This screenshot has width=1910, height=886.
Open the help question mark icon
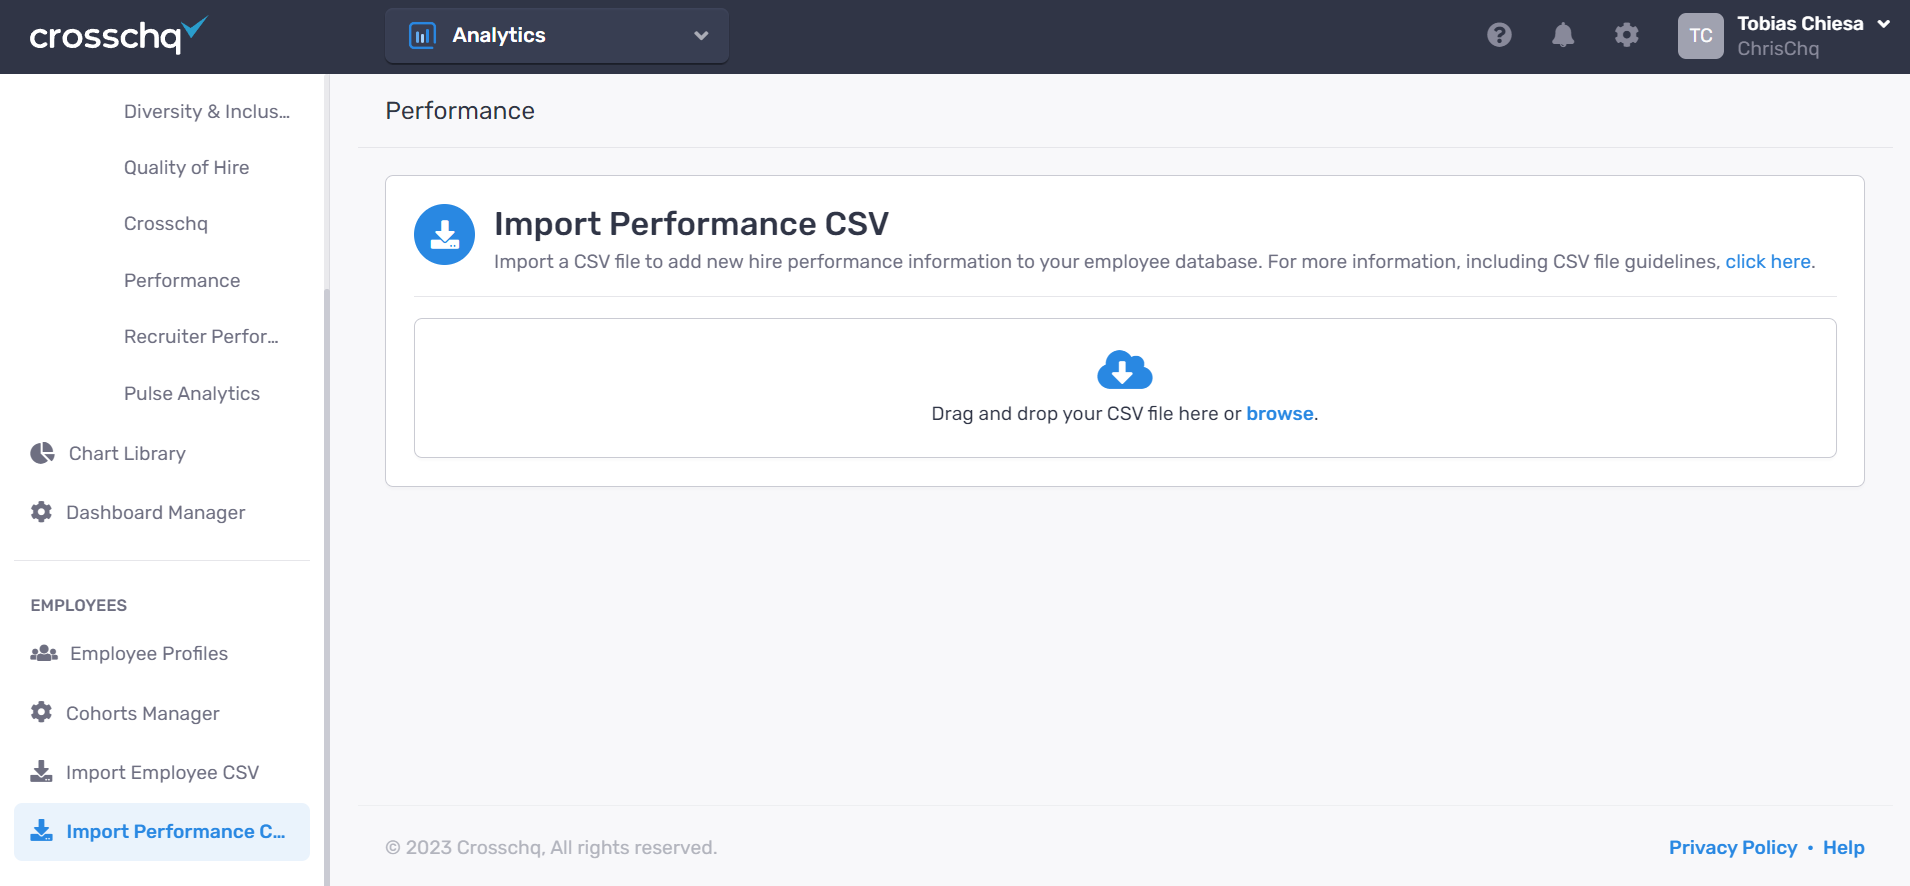pos(1499,36)
